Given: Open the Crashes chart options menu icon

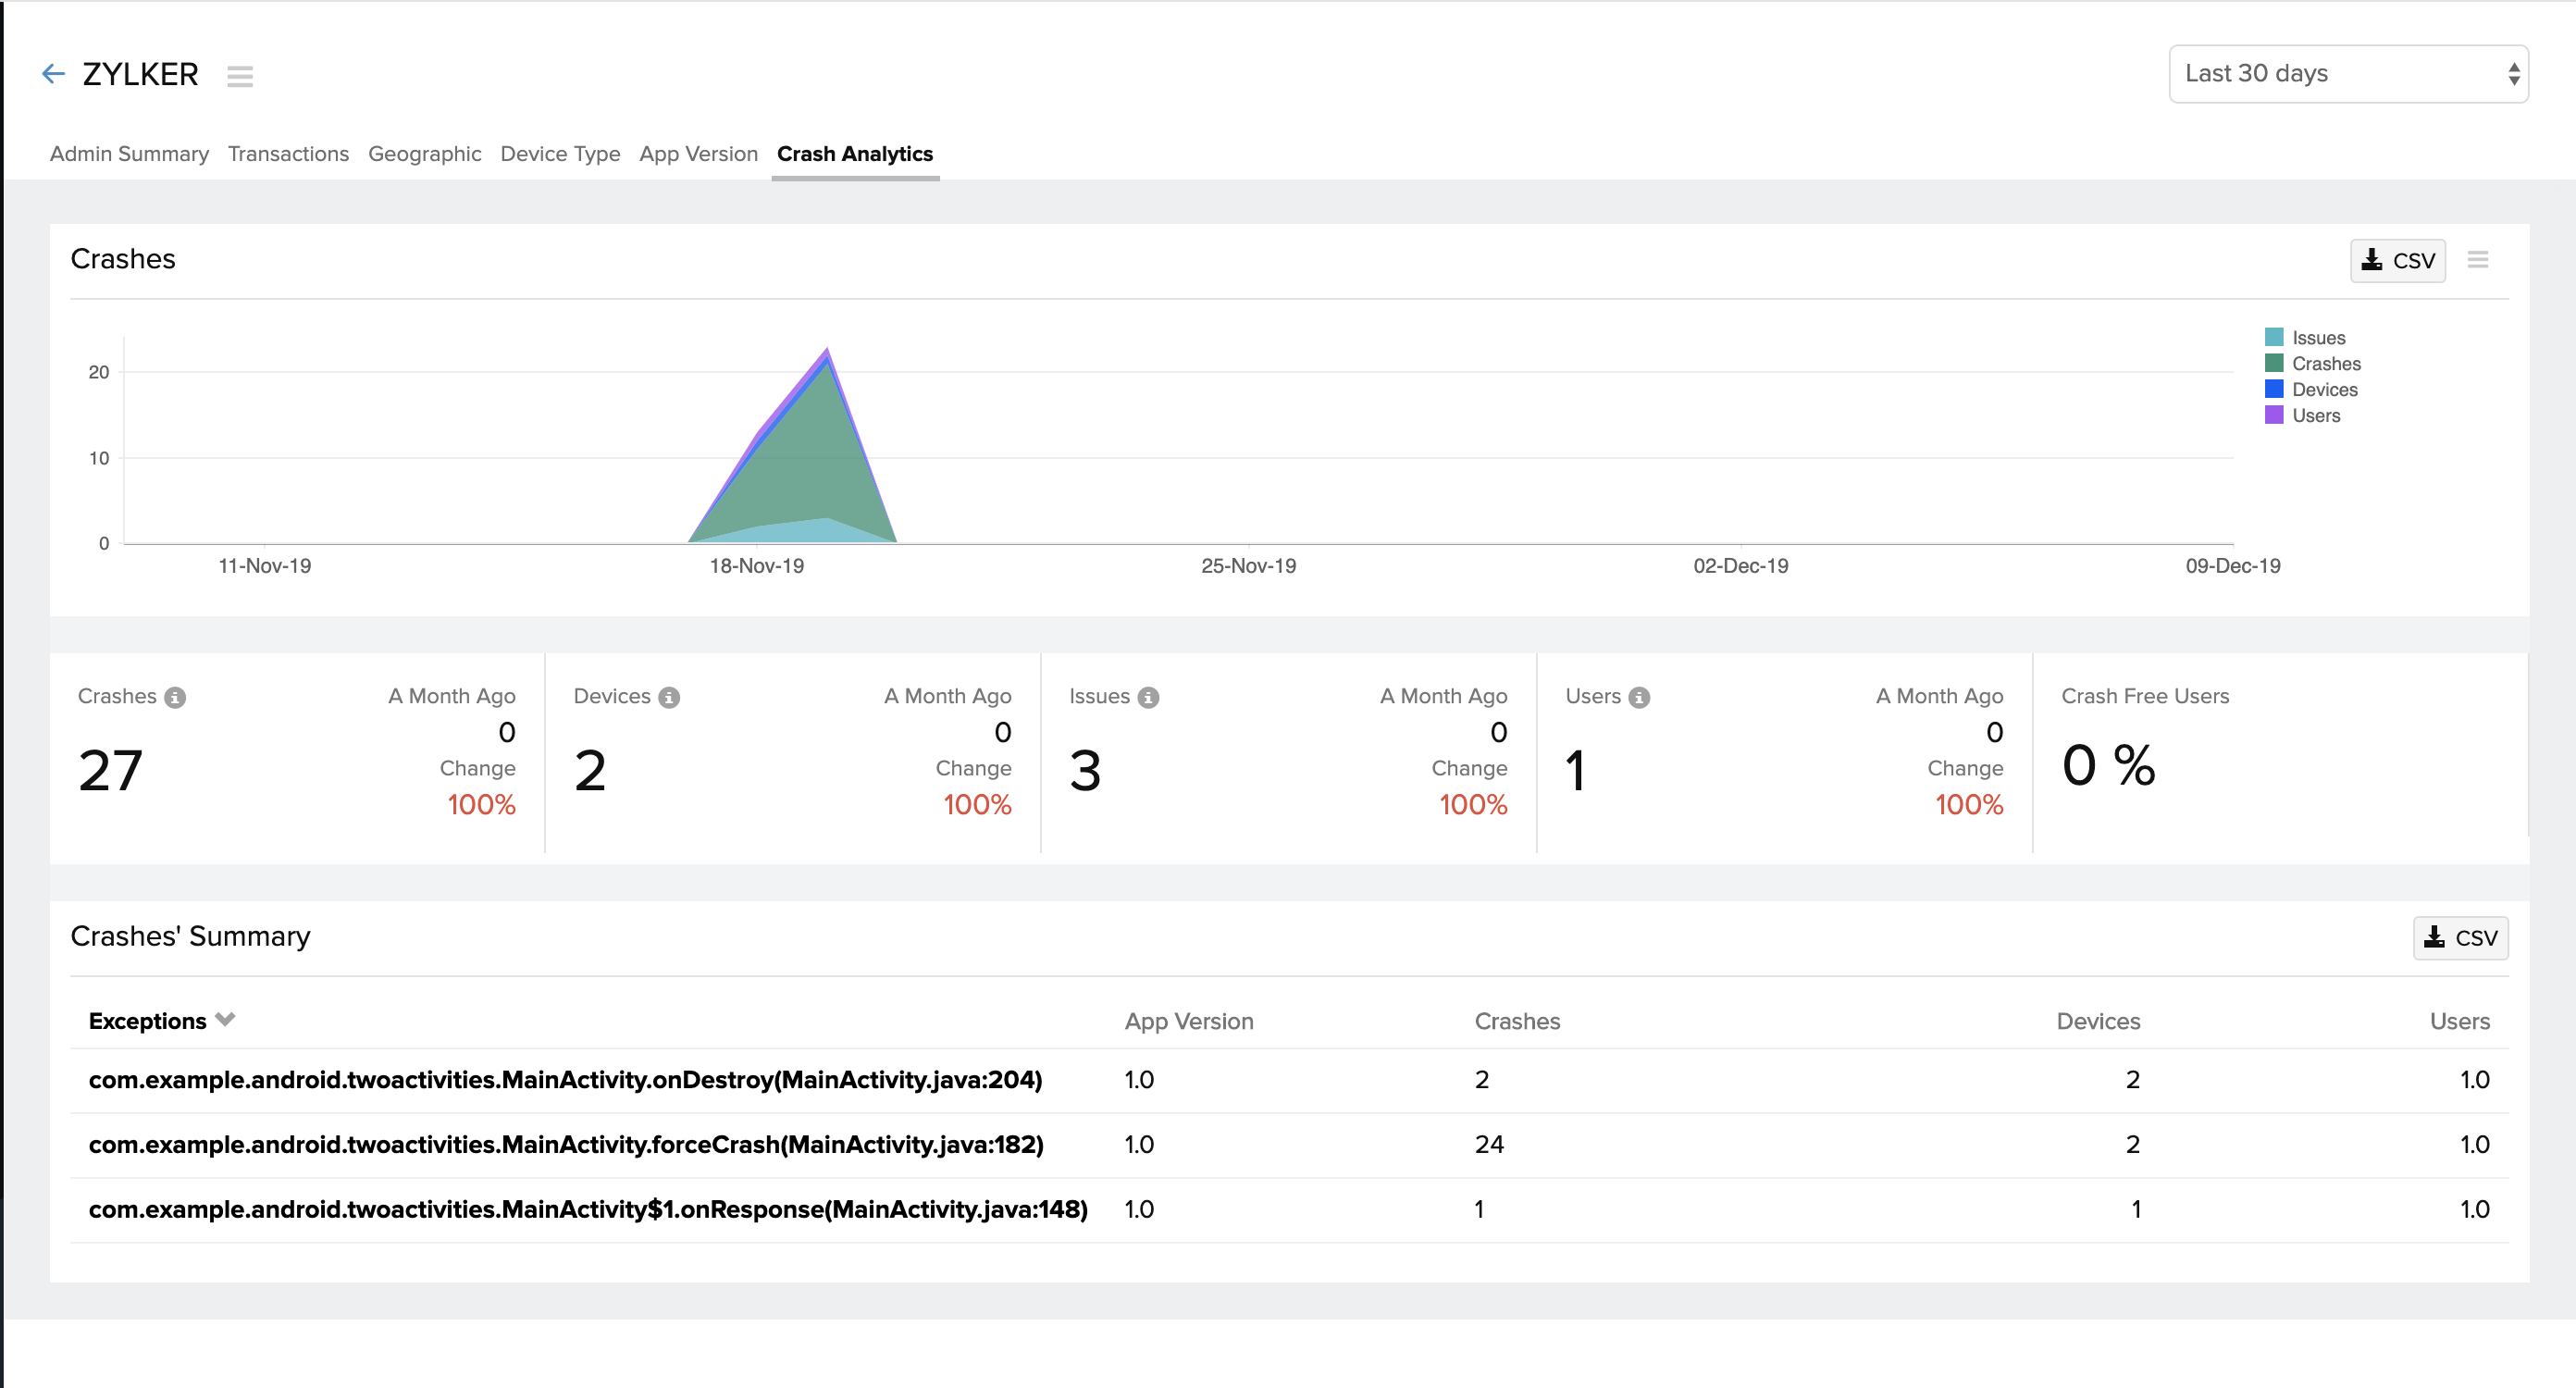Looking at the screenshot, I should (2477, 260).
